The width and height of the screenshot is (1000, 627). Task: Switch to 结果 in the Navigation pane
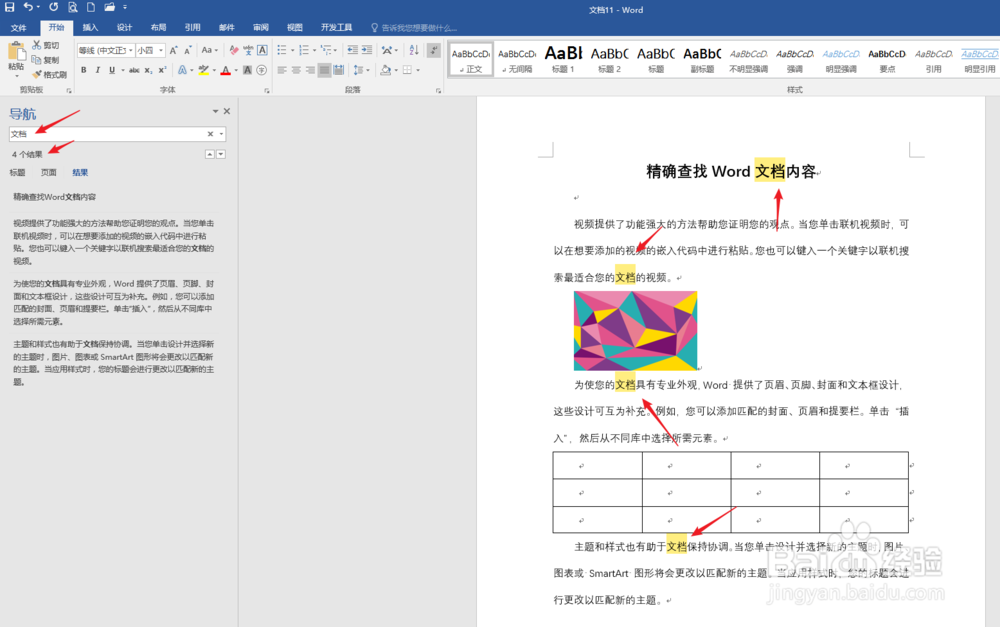click(80, 172)
